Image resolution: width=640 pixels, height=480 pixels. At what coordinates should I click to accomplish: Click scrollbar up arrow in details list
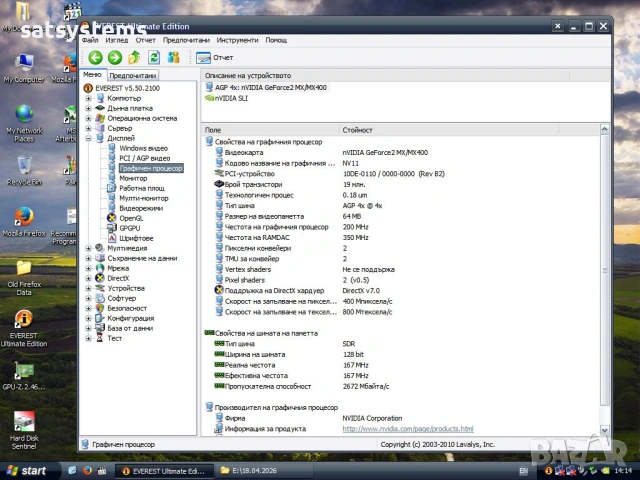pyautogui.click(x=604, y=129)
